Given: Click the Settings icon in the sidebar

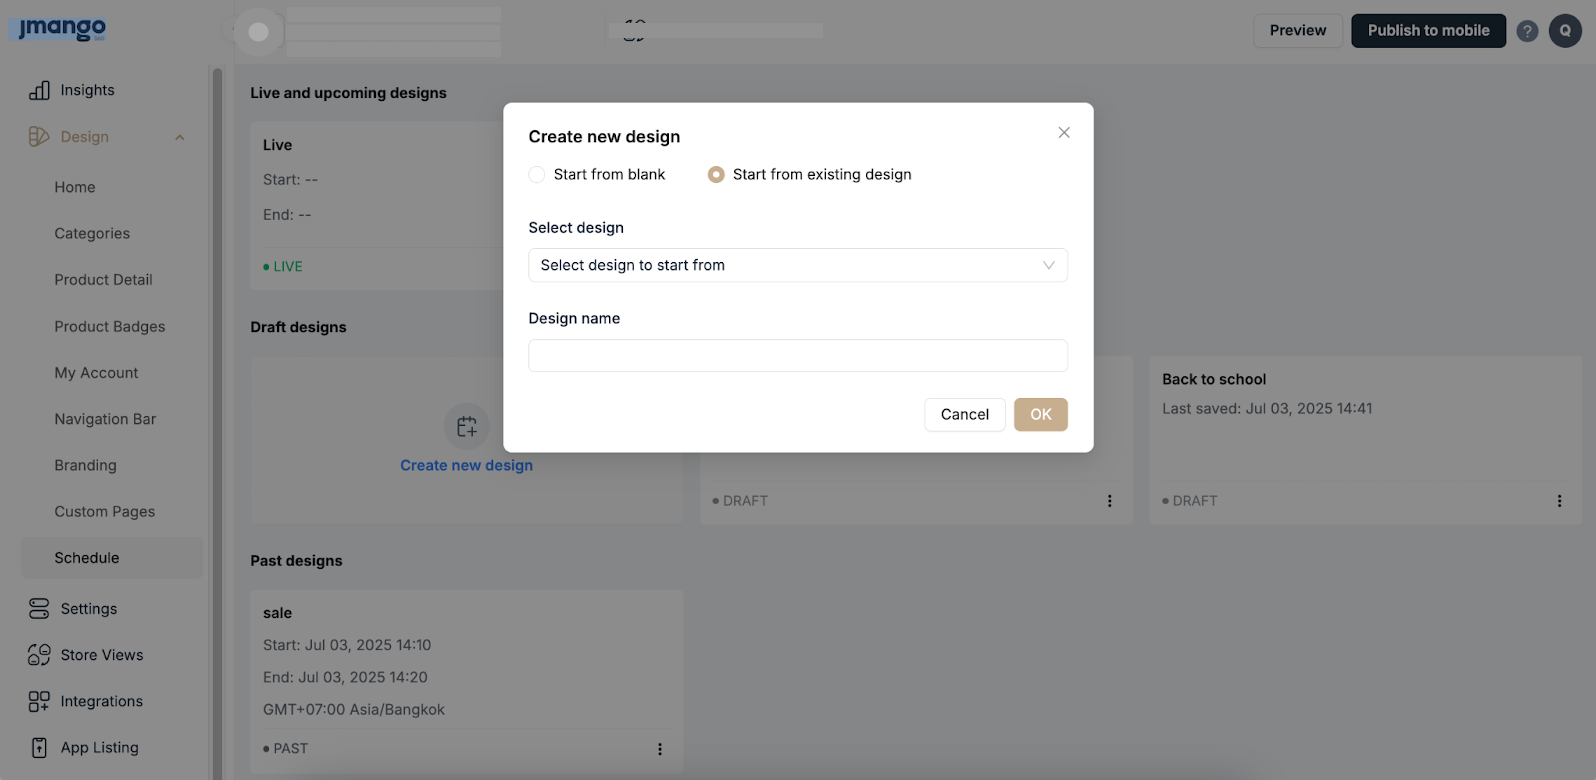Looking at the screenshot, I should (39, 608).
